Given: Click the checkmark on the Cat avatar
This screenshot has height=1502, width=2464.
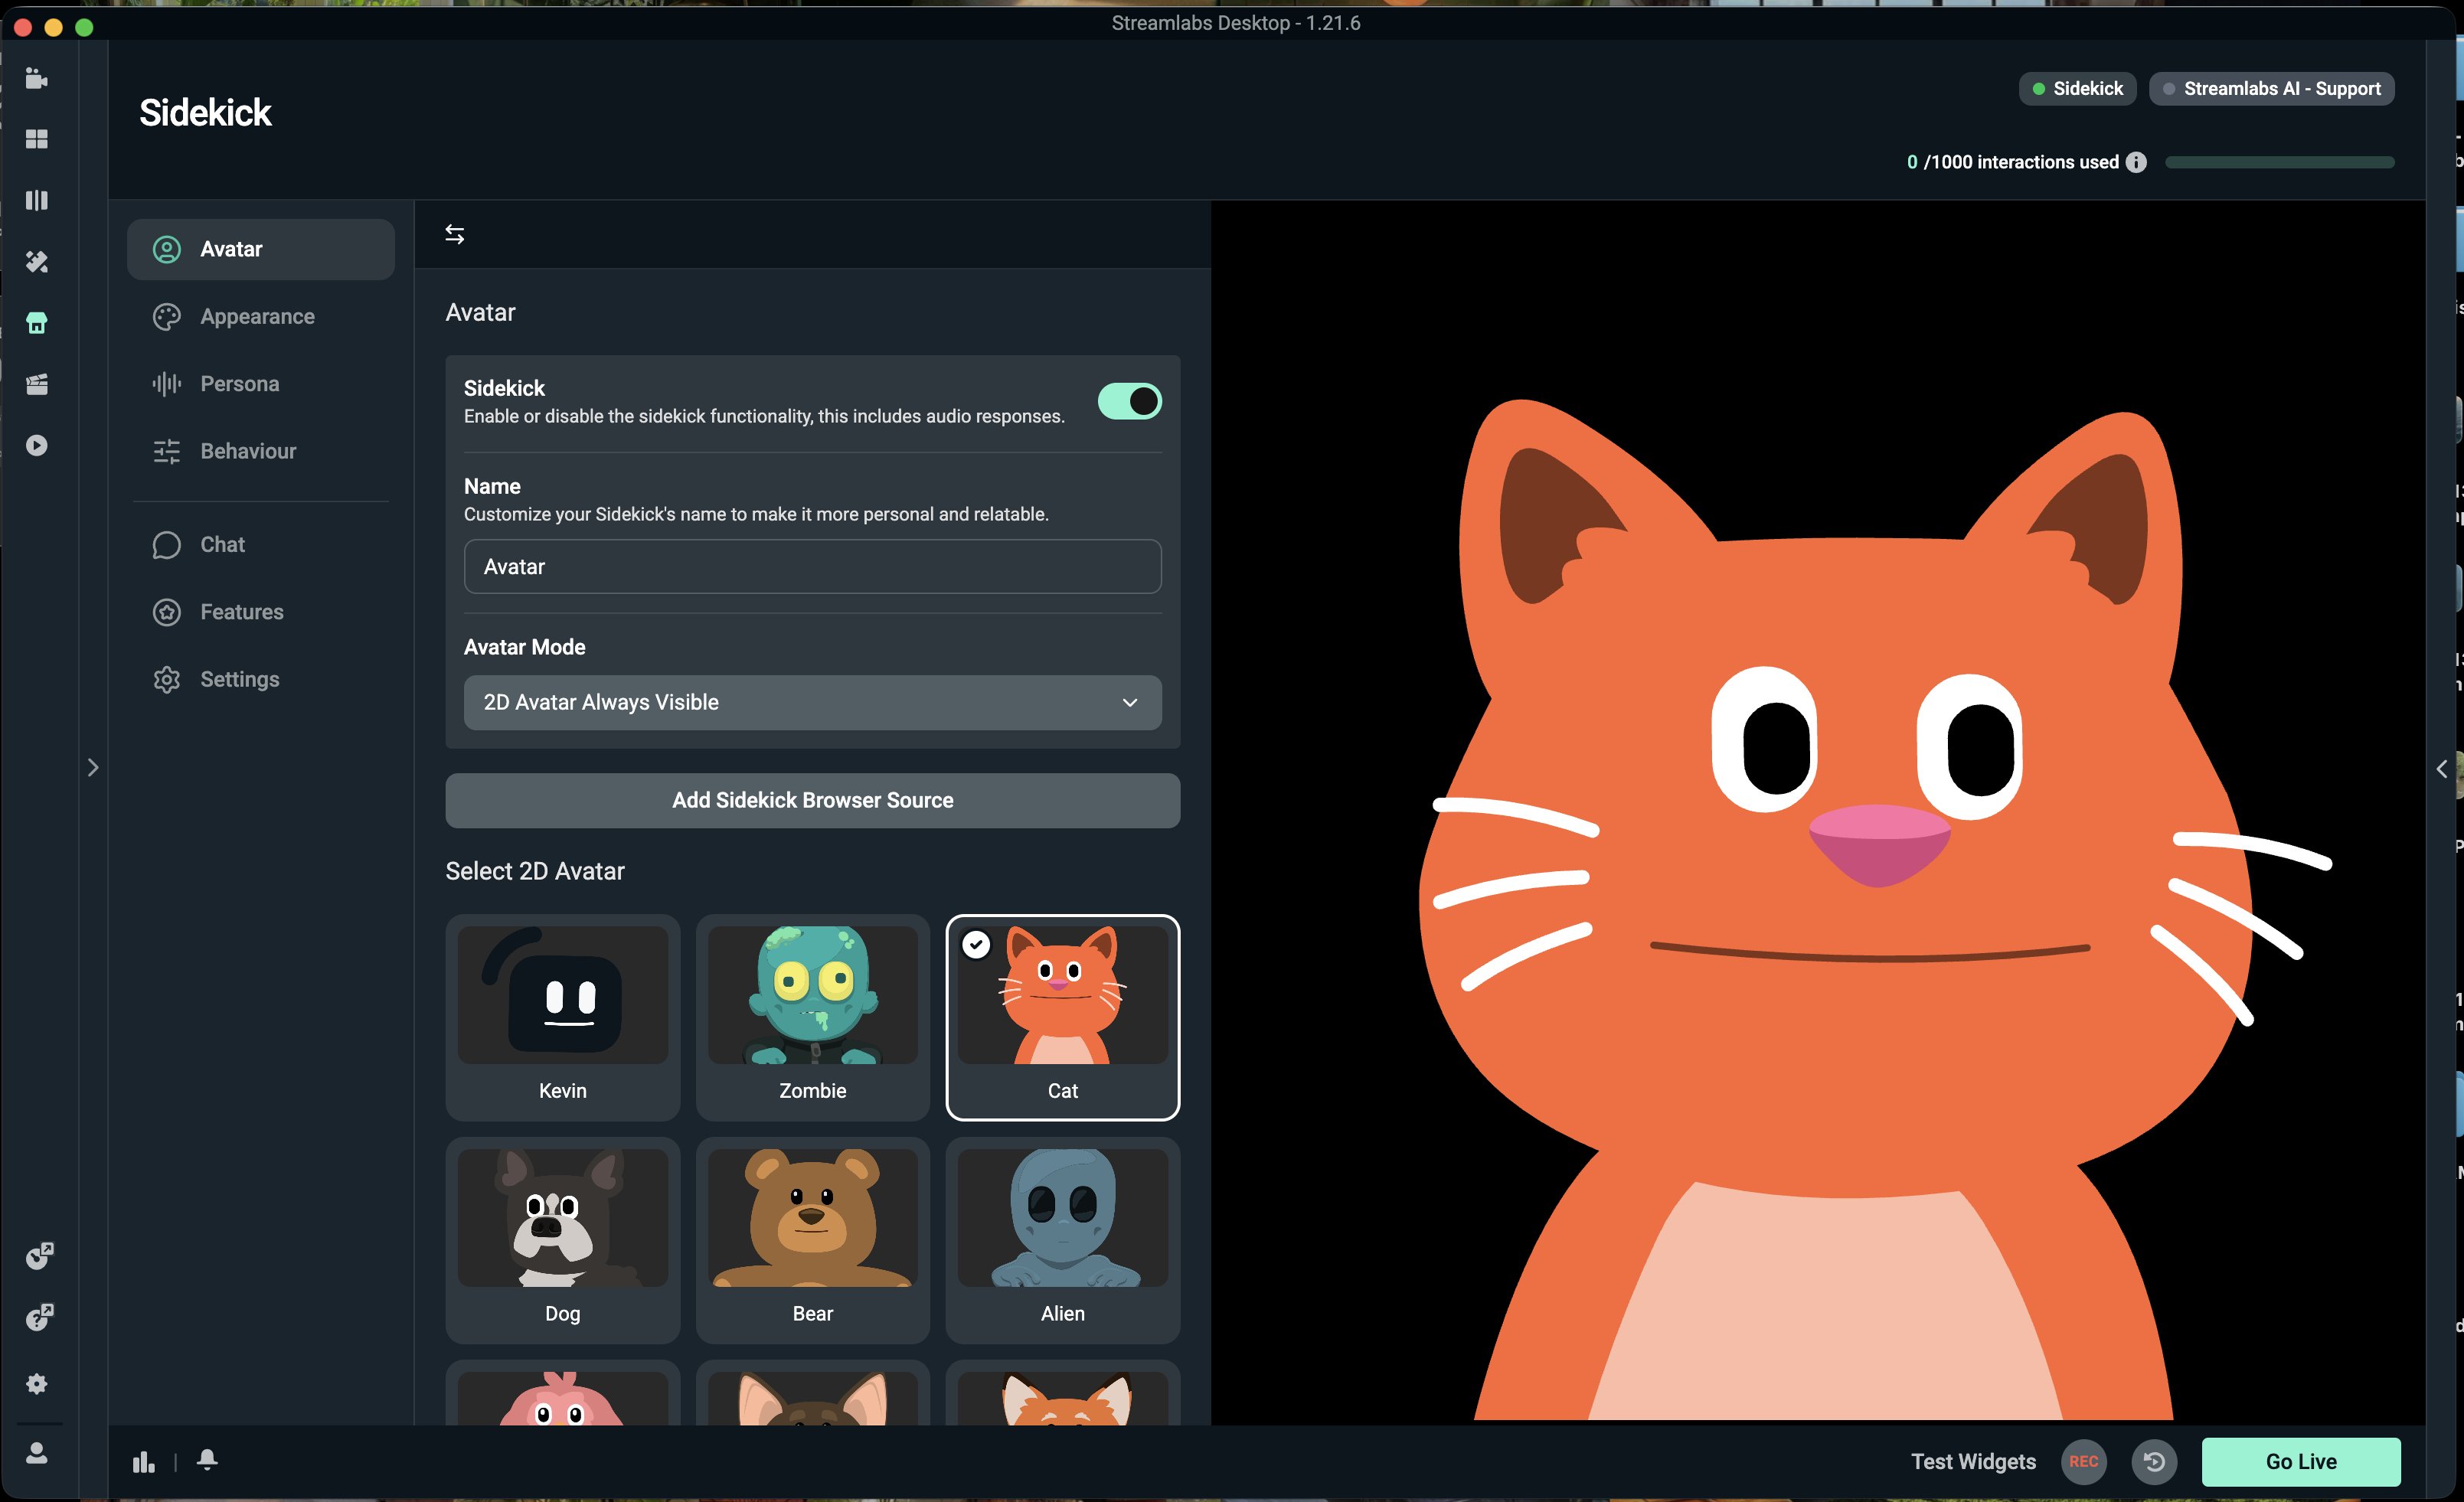Looking at the screenshot, I should [976, 944].
